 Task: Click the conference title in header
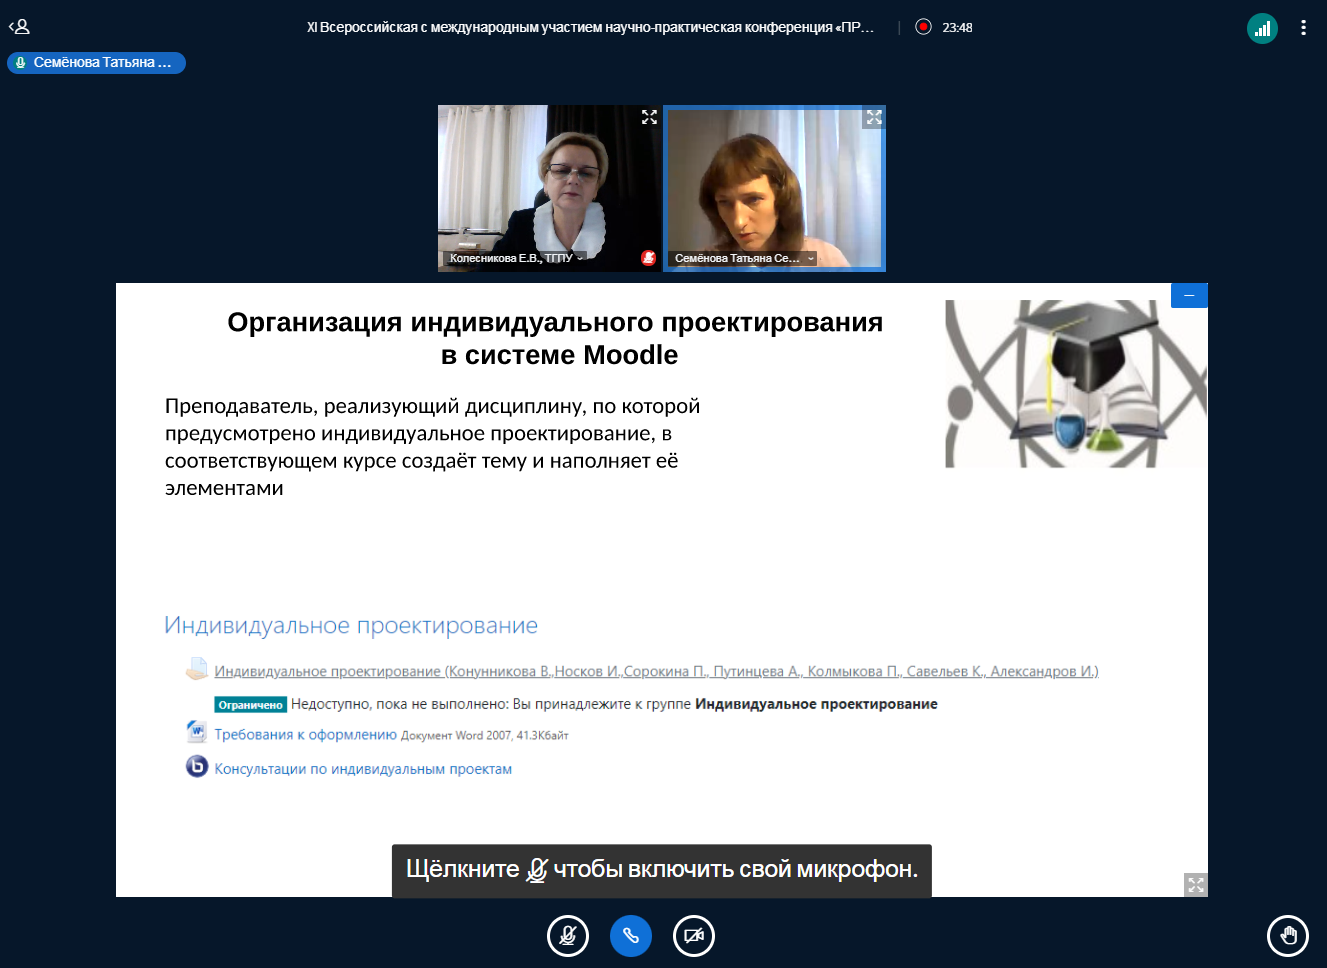(x=590, y=27)
